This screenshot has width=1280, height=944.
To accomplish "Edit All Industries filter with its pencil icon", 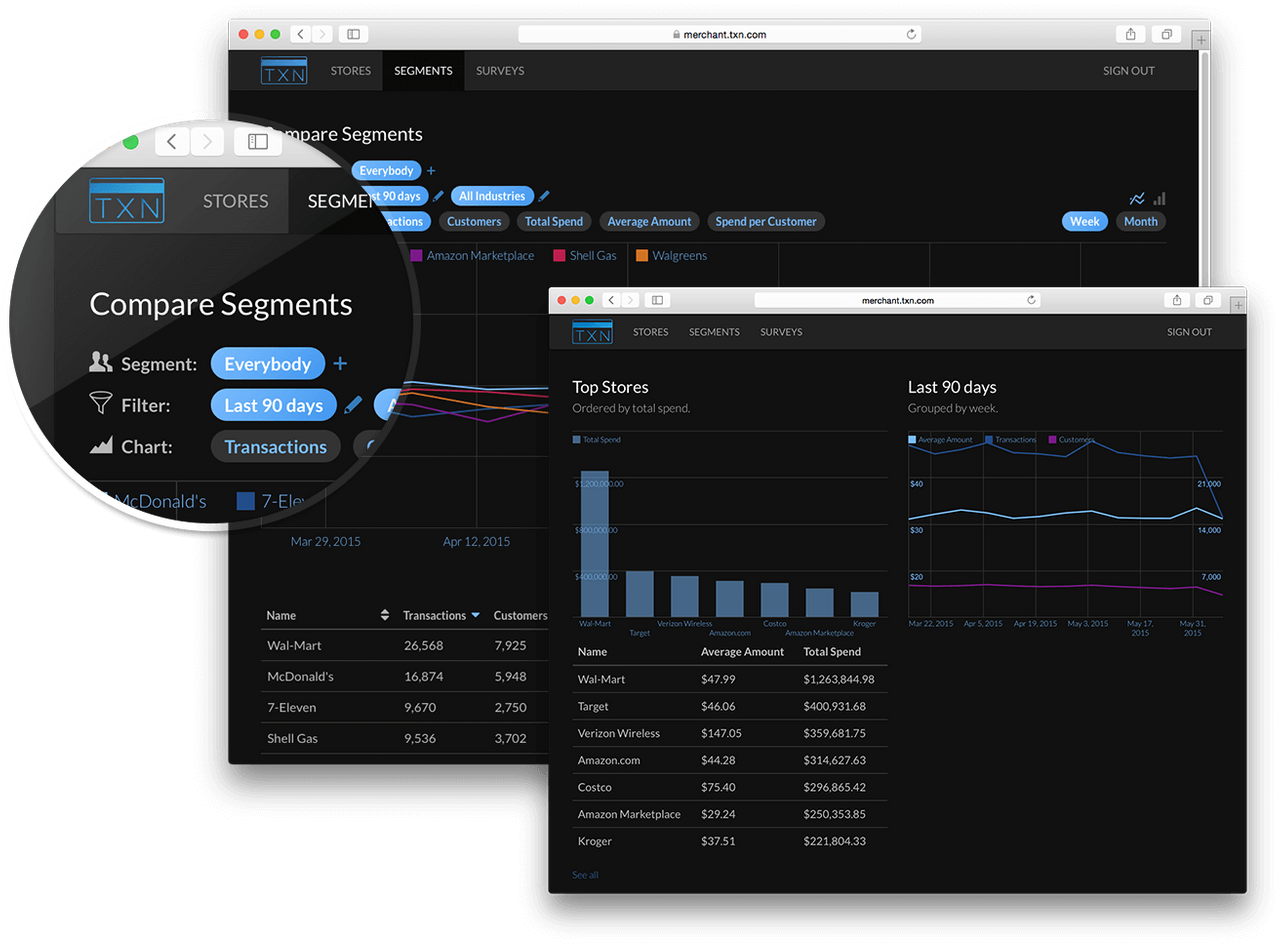I will 544,196.
